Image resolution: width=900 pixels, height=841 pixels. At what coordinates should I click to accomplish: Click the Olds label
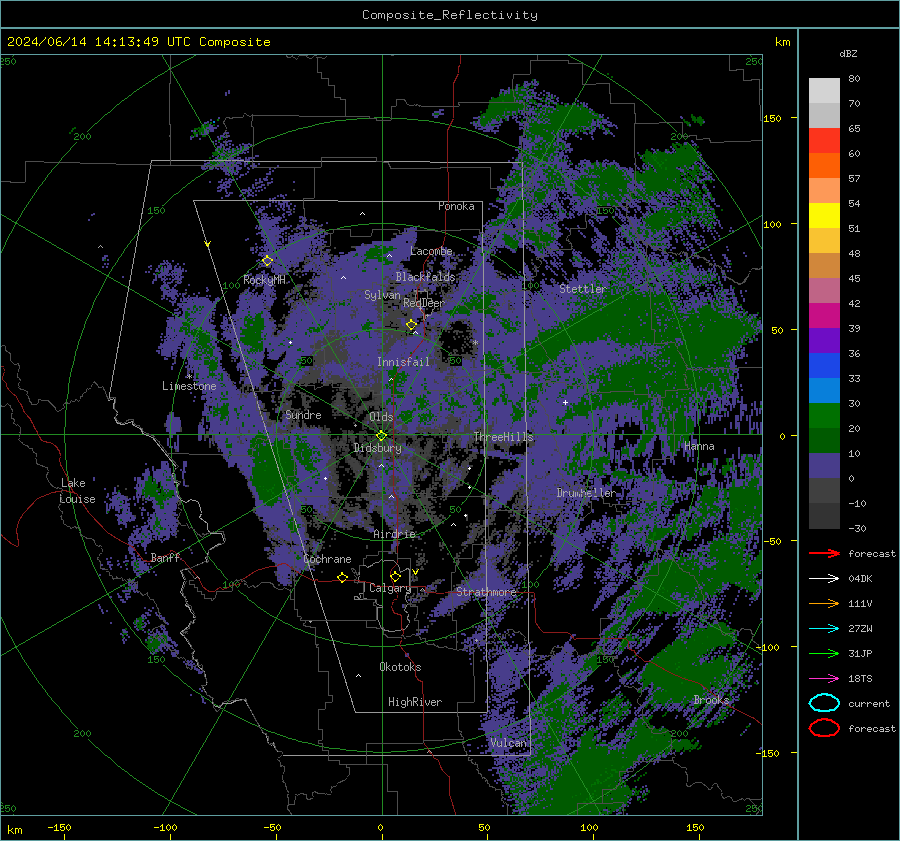pyautogui.click(x=381, y=417)
